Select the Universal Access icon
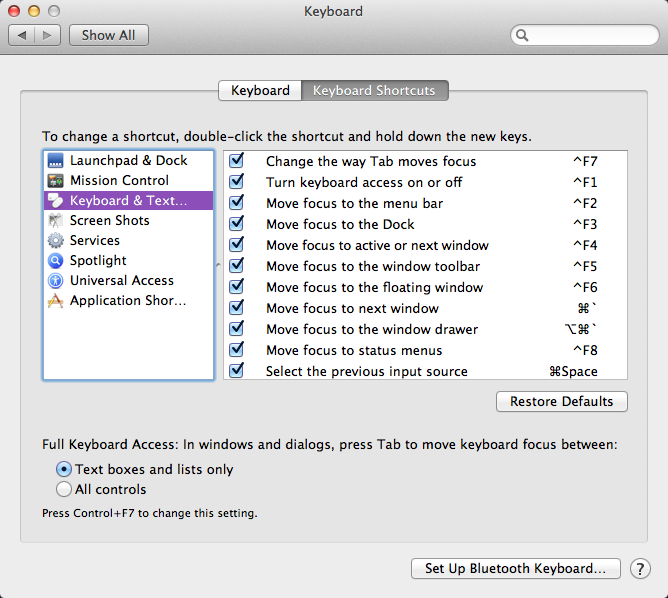This screenshot has height=598, width=668. (x=55, y=281)
